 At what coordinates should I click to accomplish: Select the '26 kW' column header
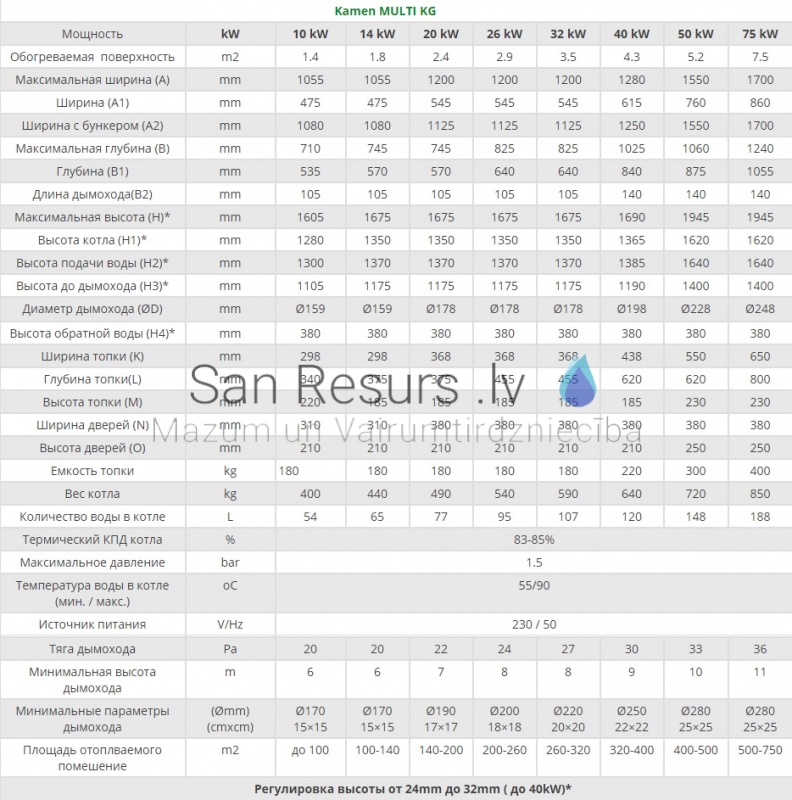[x=504, y=34]
